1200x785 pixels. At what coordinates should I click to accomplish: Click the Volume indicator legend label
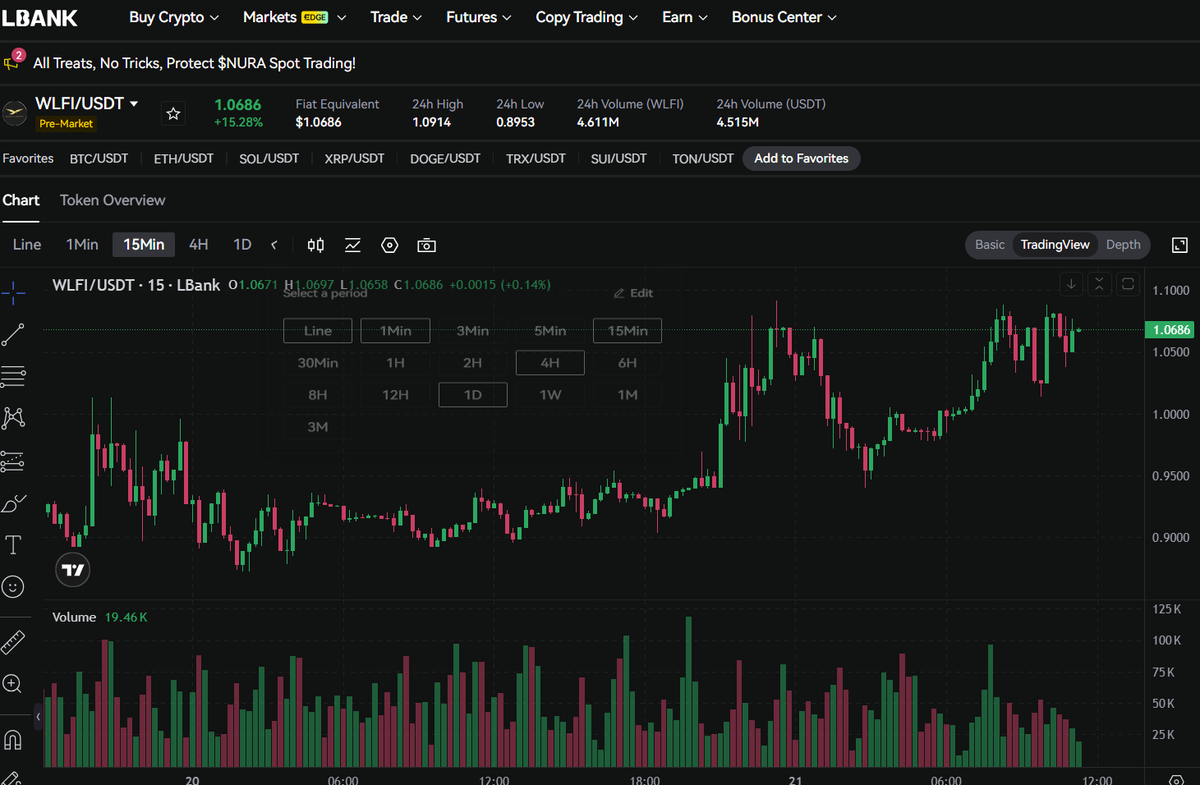[74, 617]
